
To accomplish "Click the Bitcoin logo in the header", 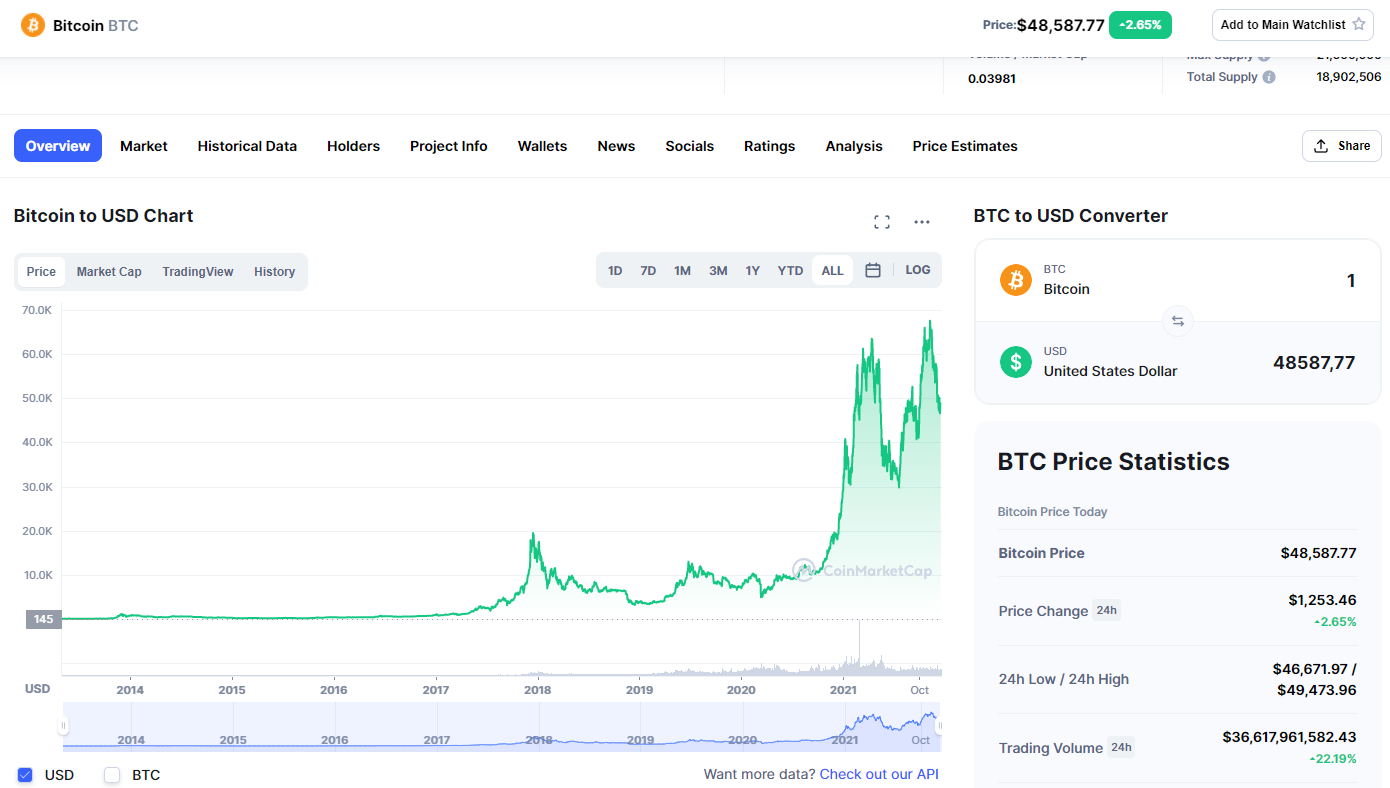I will (33, 25).
